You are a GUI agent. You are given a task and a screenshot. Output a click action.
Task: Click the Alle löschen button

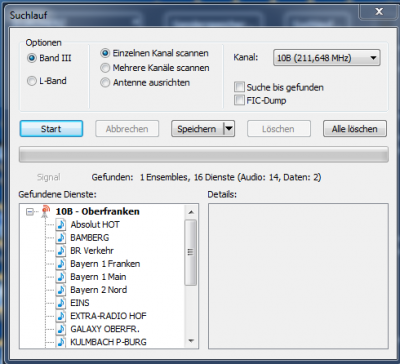click(x=355, y=129)
